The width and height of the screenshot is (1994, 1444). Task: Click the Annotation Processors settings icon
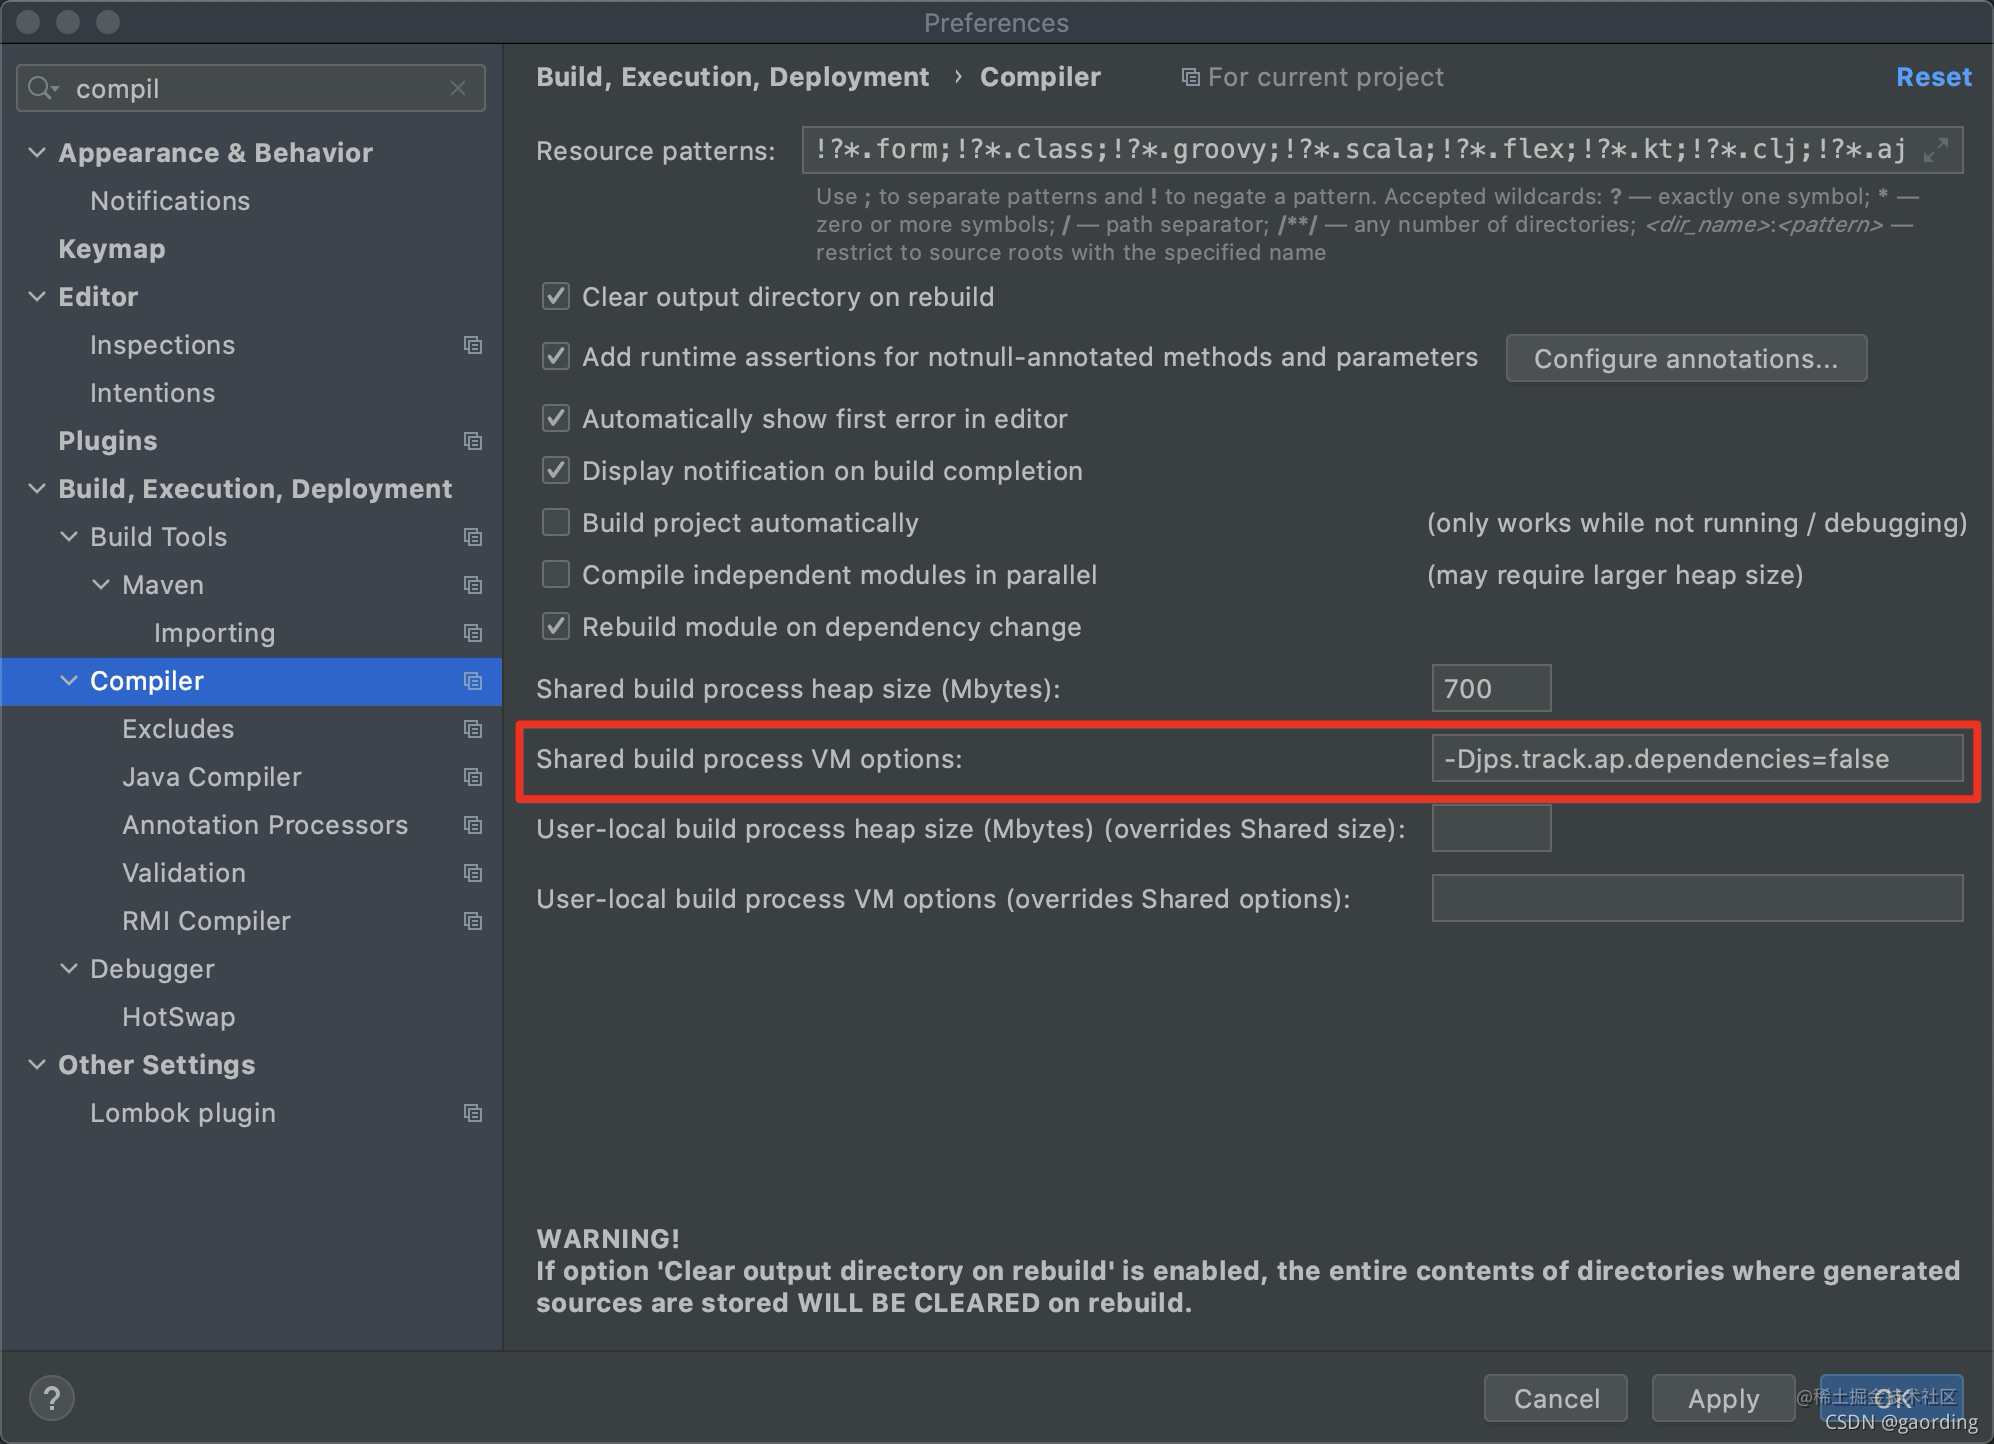click(474, 825)
